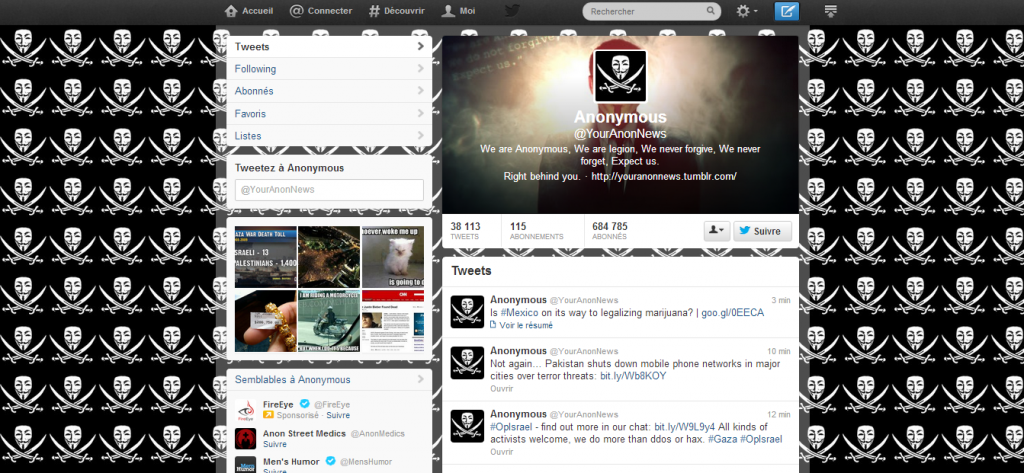Click Suivre under Anon Street Medics
Image resolution: width=1024 pixels, height=473 pixels.
pyautogui.click(x=275, y=444)
